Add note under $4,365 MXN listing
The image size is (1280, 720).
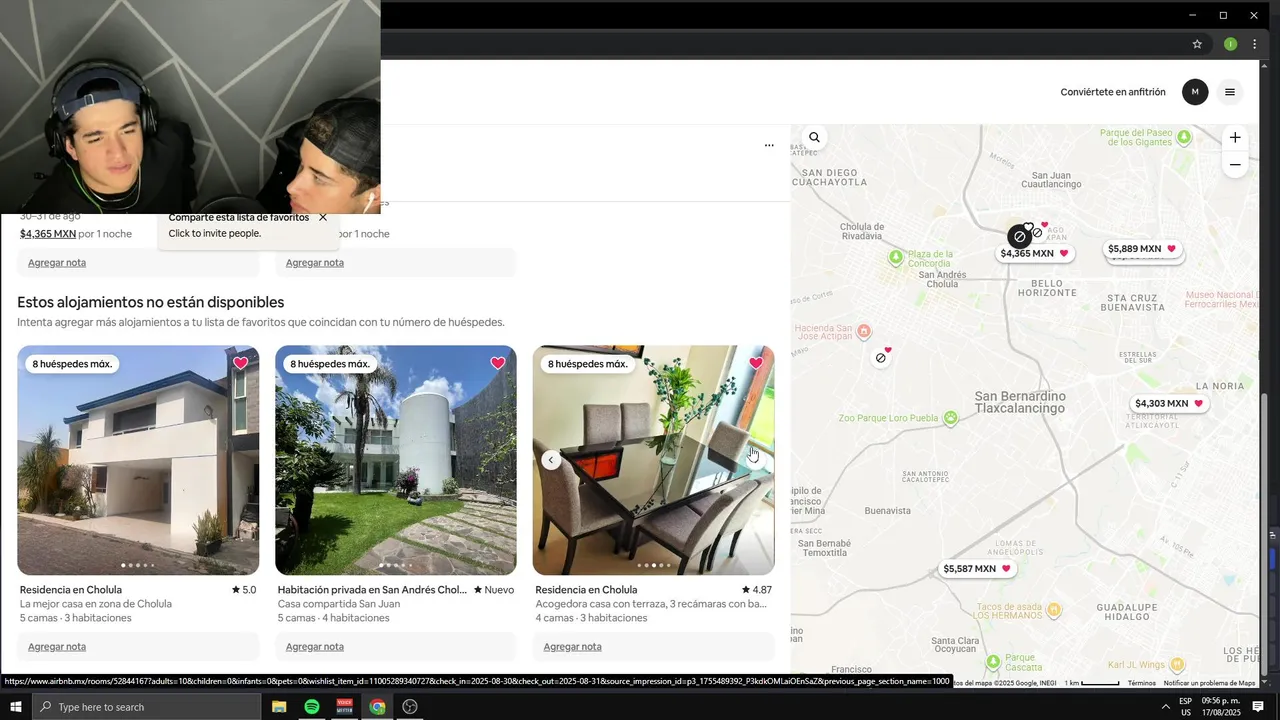pos(57,263)
